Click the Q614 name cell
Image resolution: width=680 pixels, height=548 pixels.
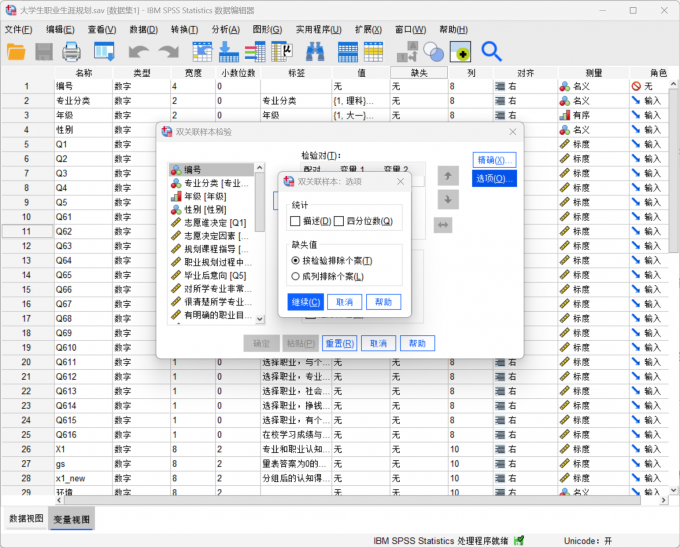pos(83,406)
